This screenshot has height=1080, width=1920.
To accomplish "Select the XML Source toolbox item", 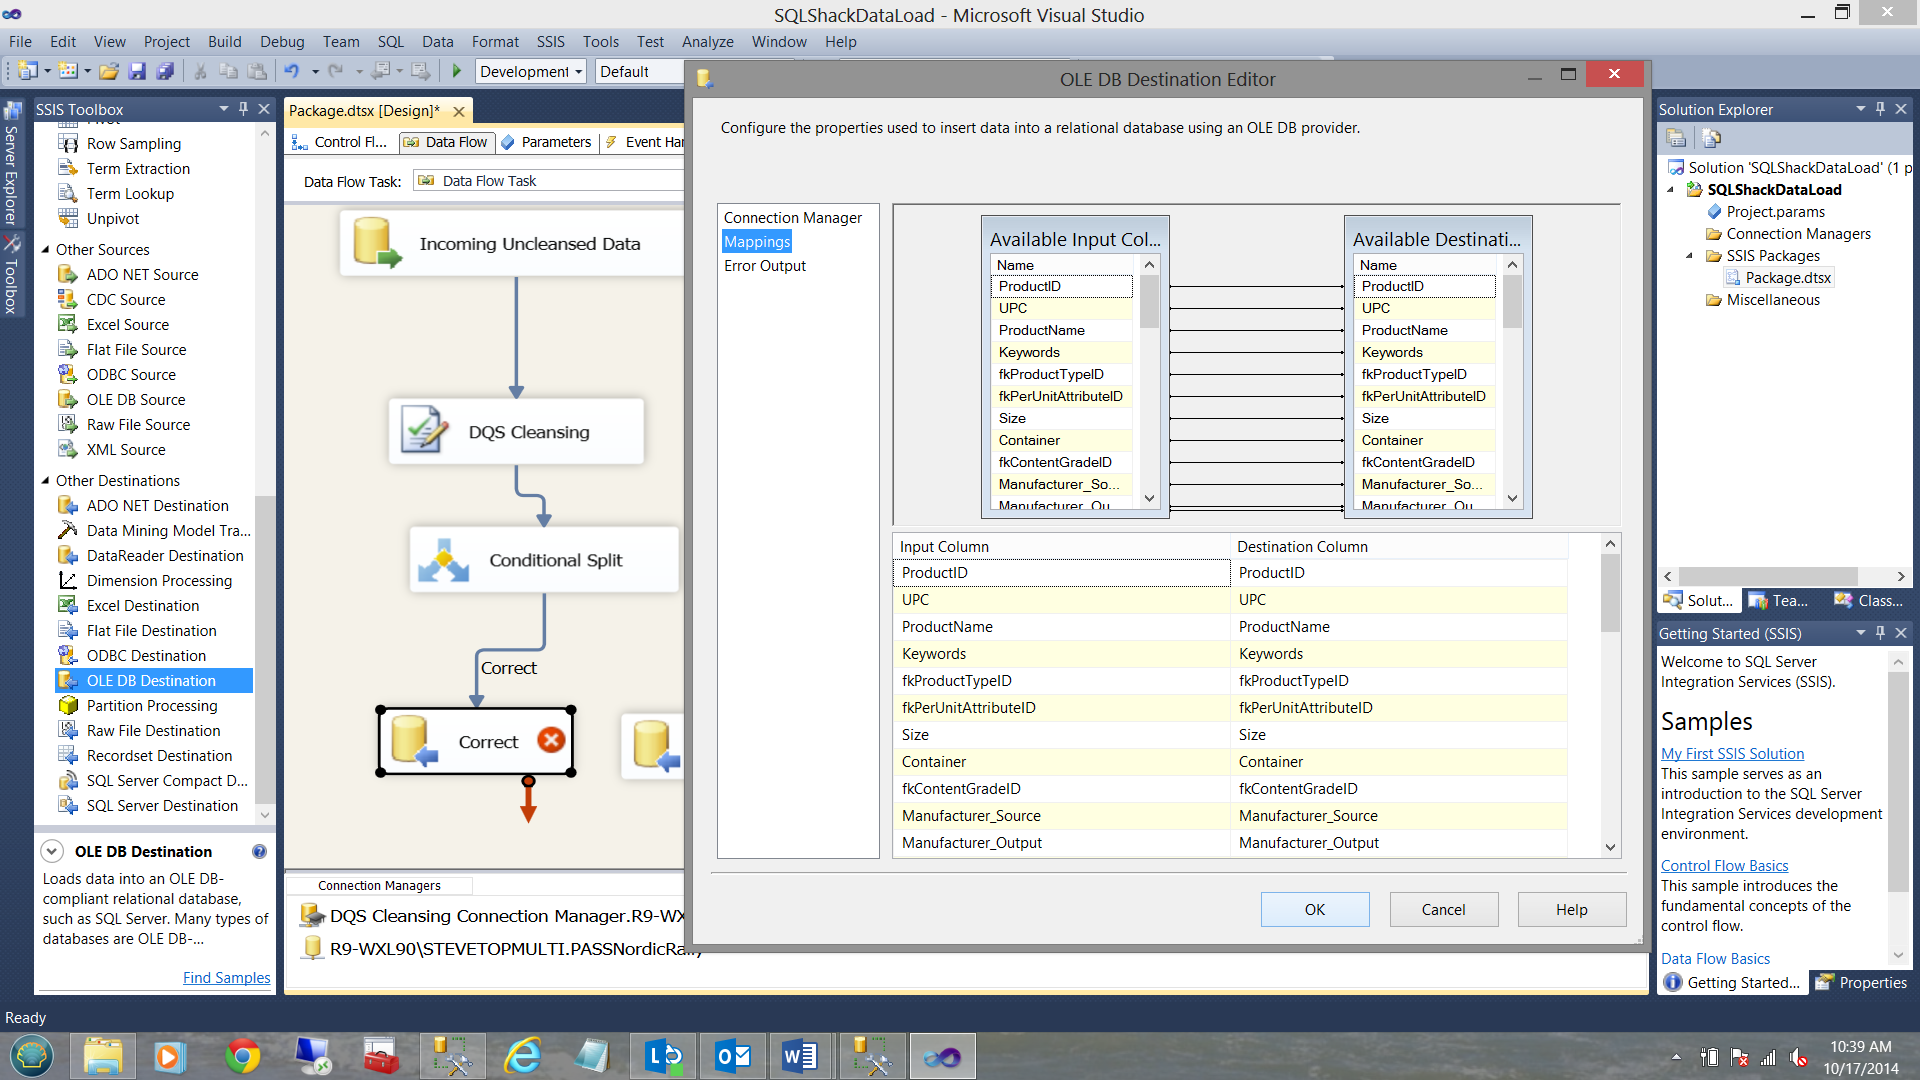I will point(126,450).
